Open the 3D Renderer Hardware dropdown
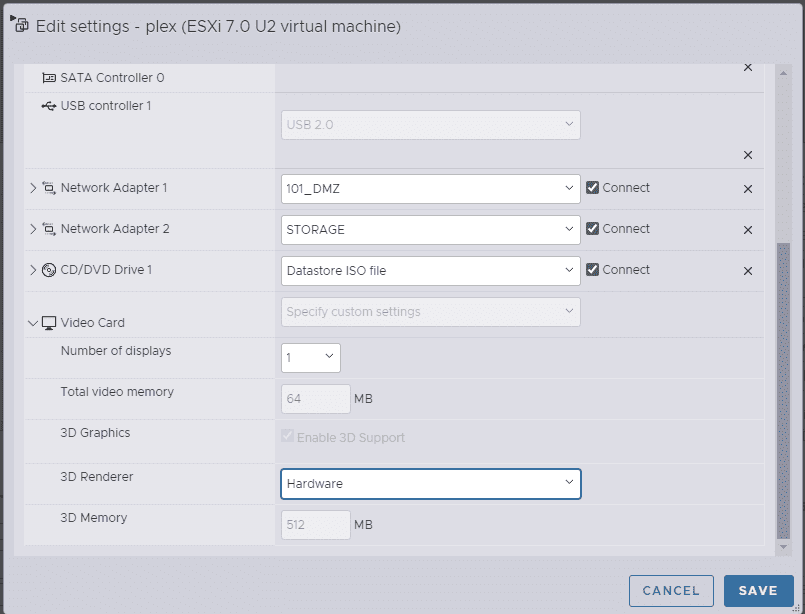The height and width of the screenshot is (614, 805). tap(430, 484)
